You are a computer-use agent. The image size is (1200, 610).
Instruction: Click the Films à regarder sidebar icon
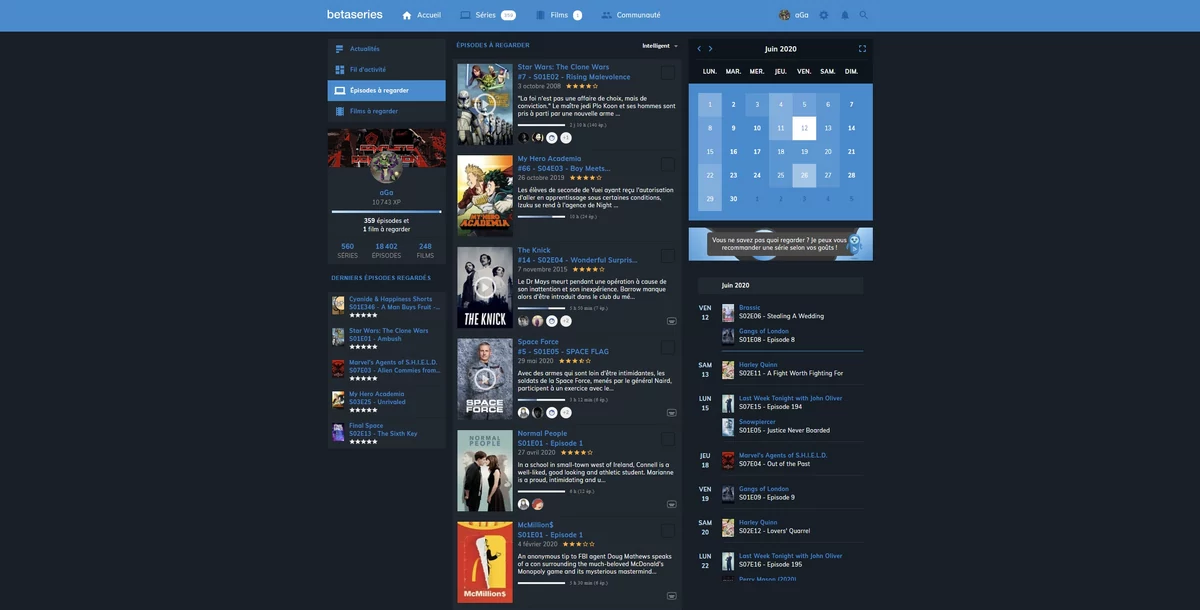coord(340,111)
